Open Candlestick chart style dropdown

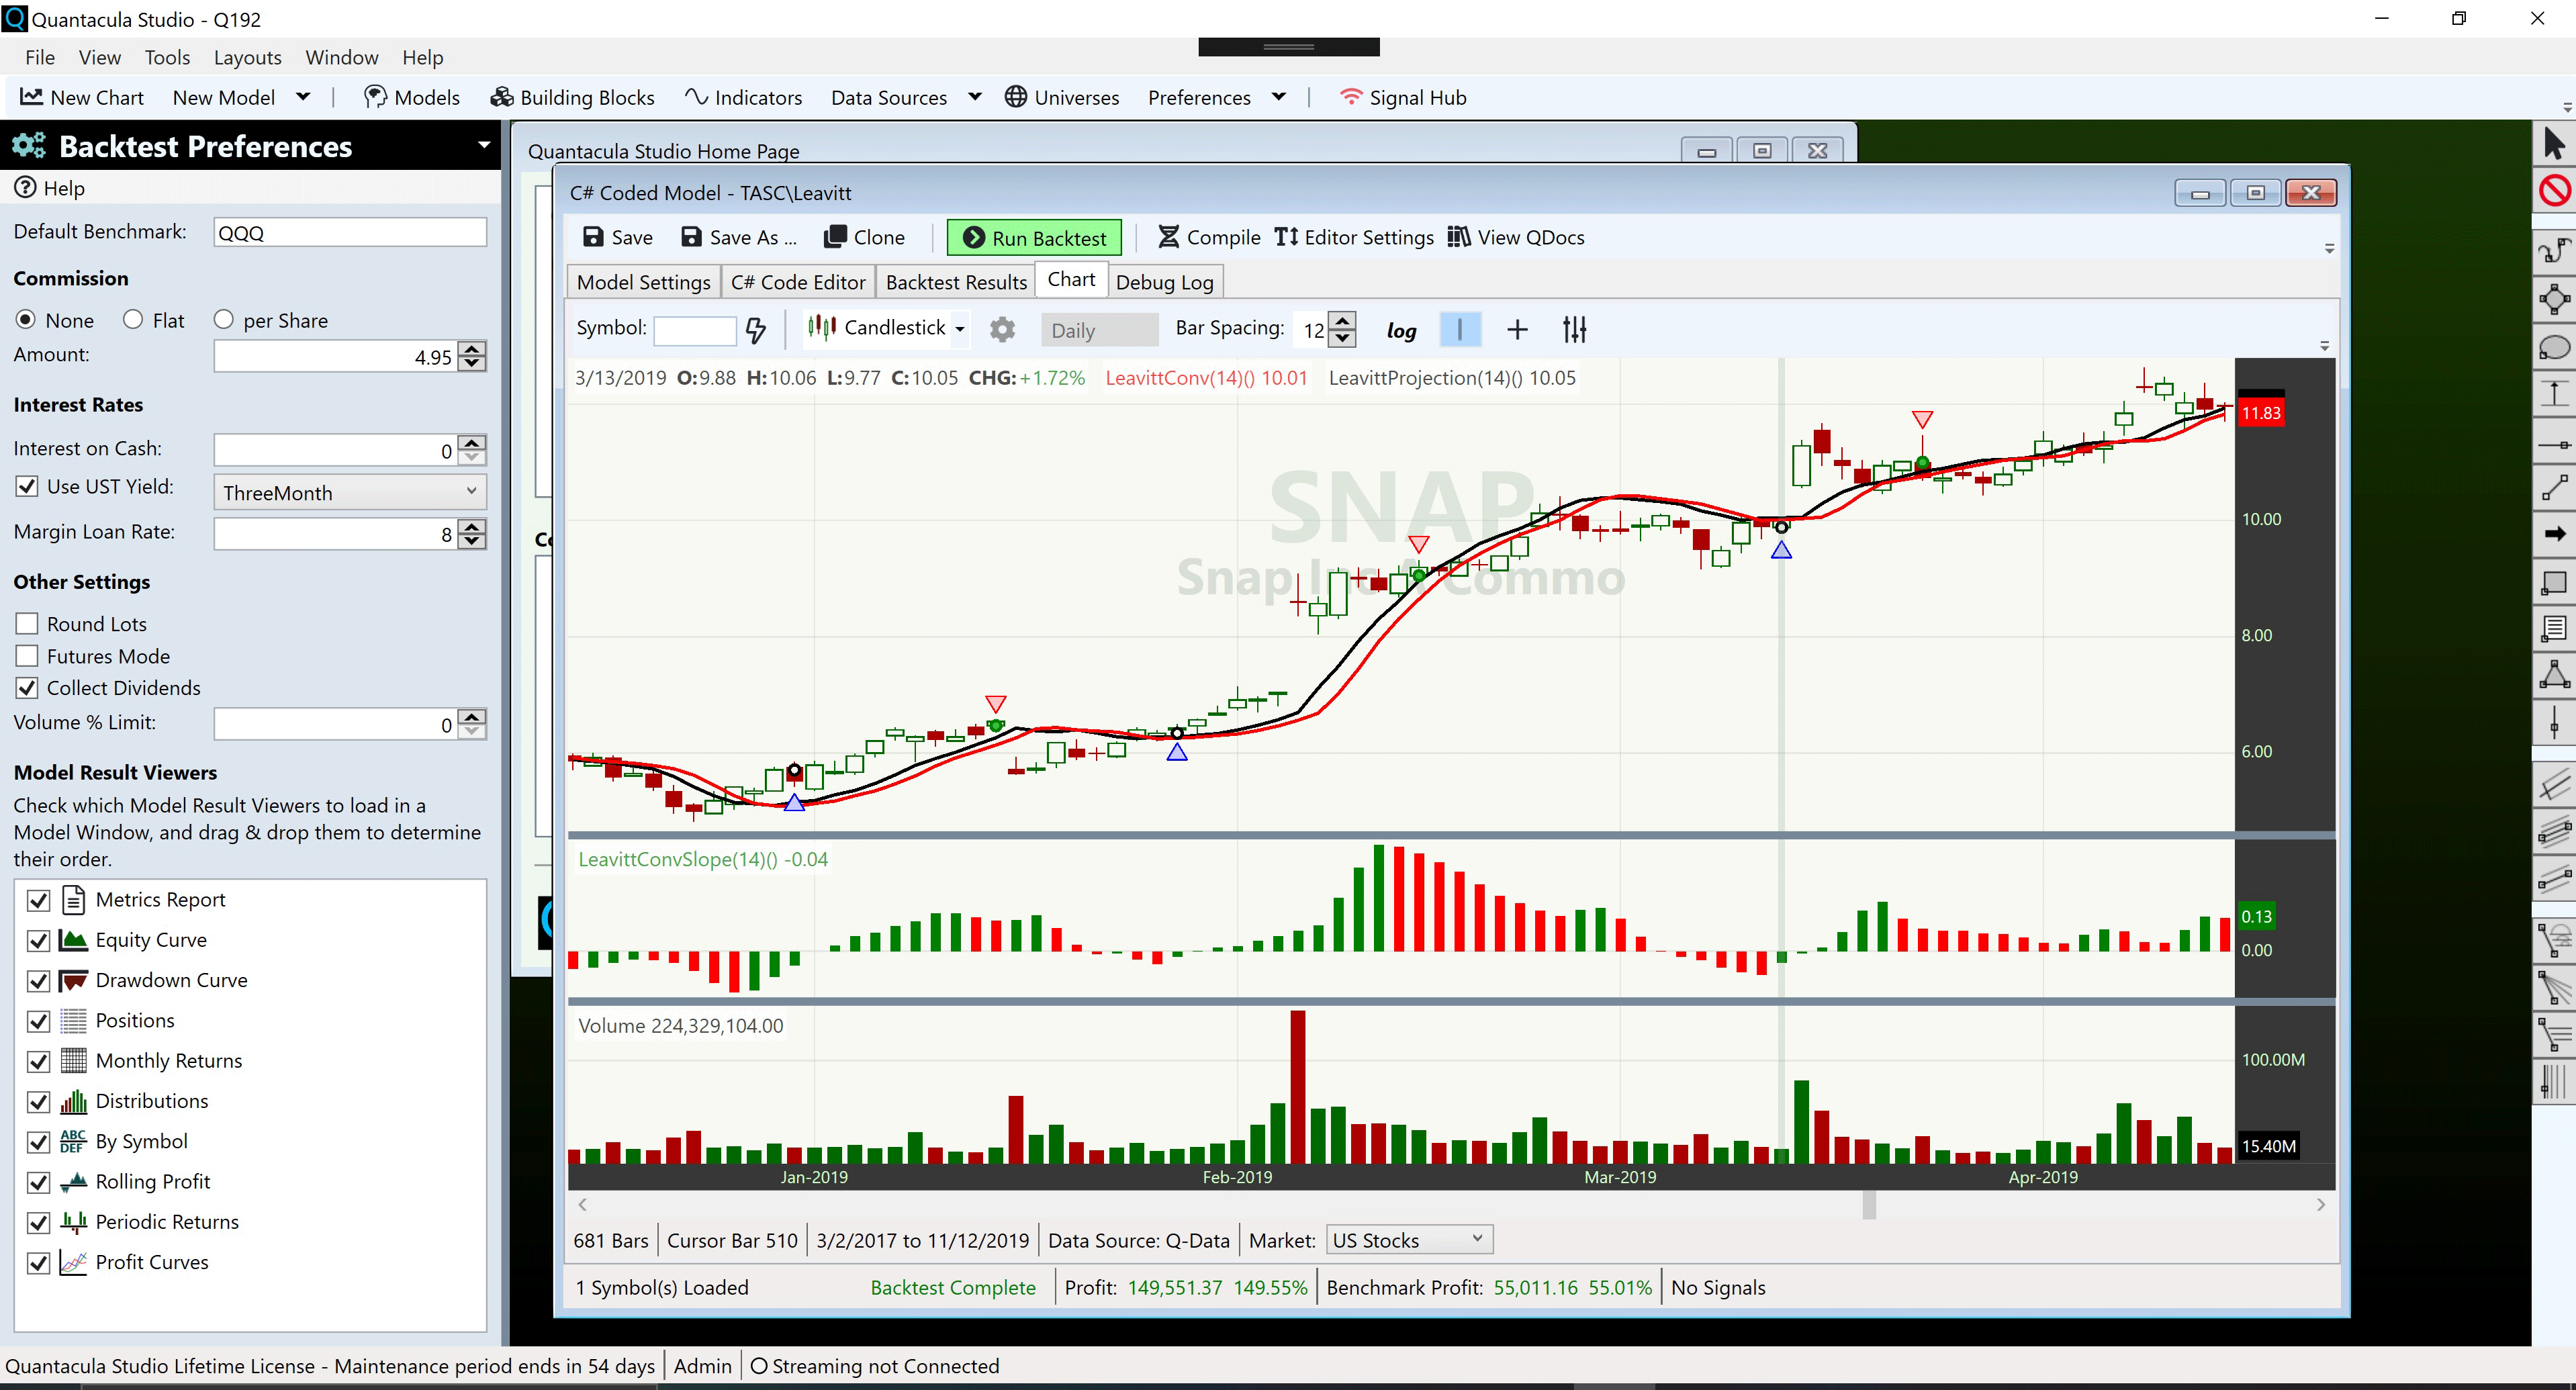959,329
